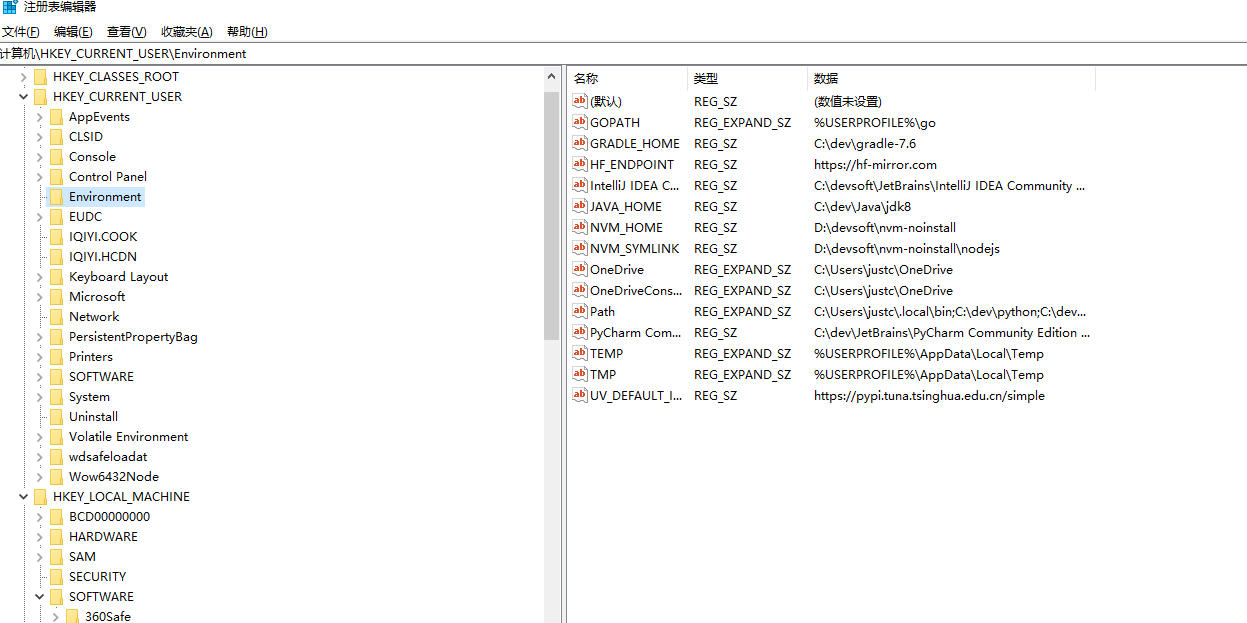
Task: Click the Registry Editor app icon in title bar
Action: [x=9, y=7]
